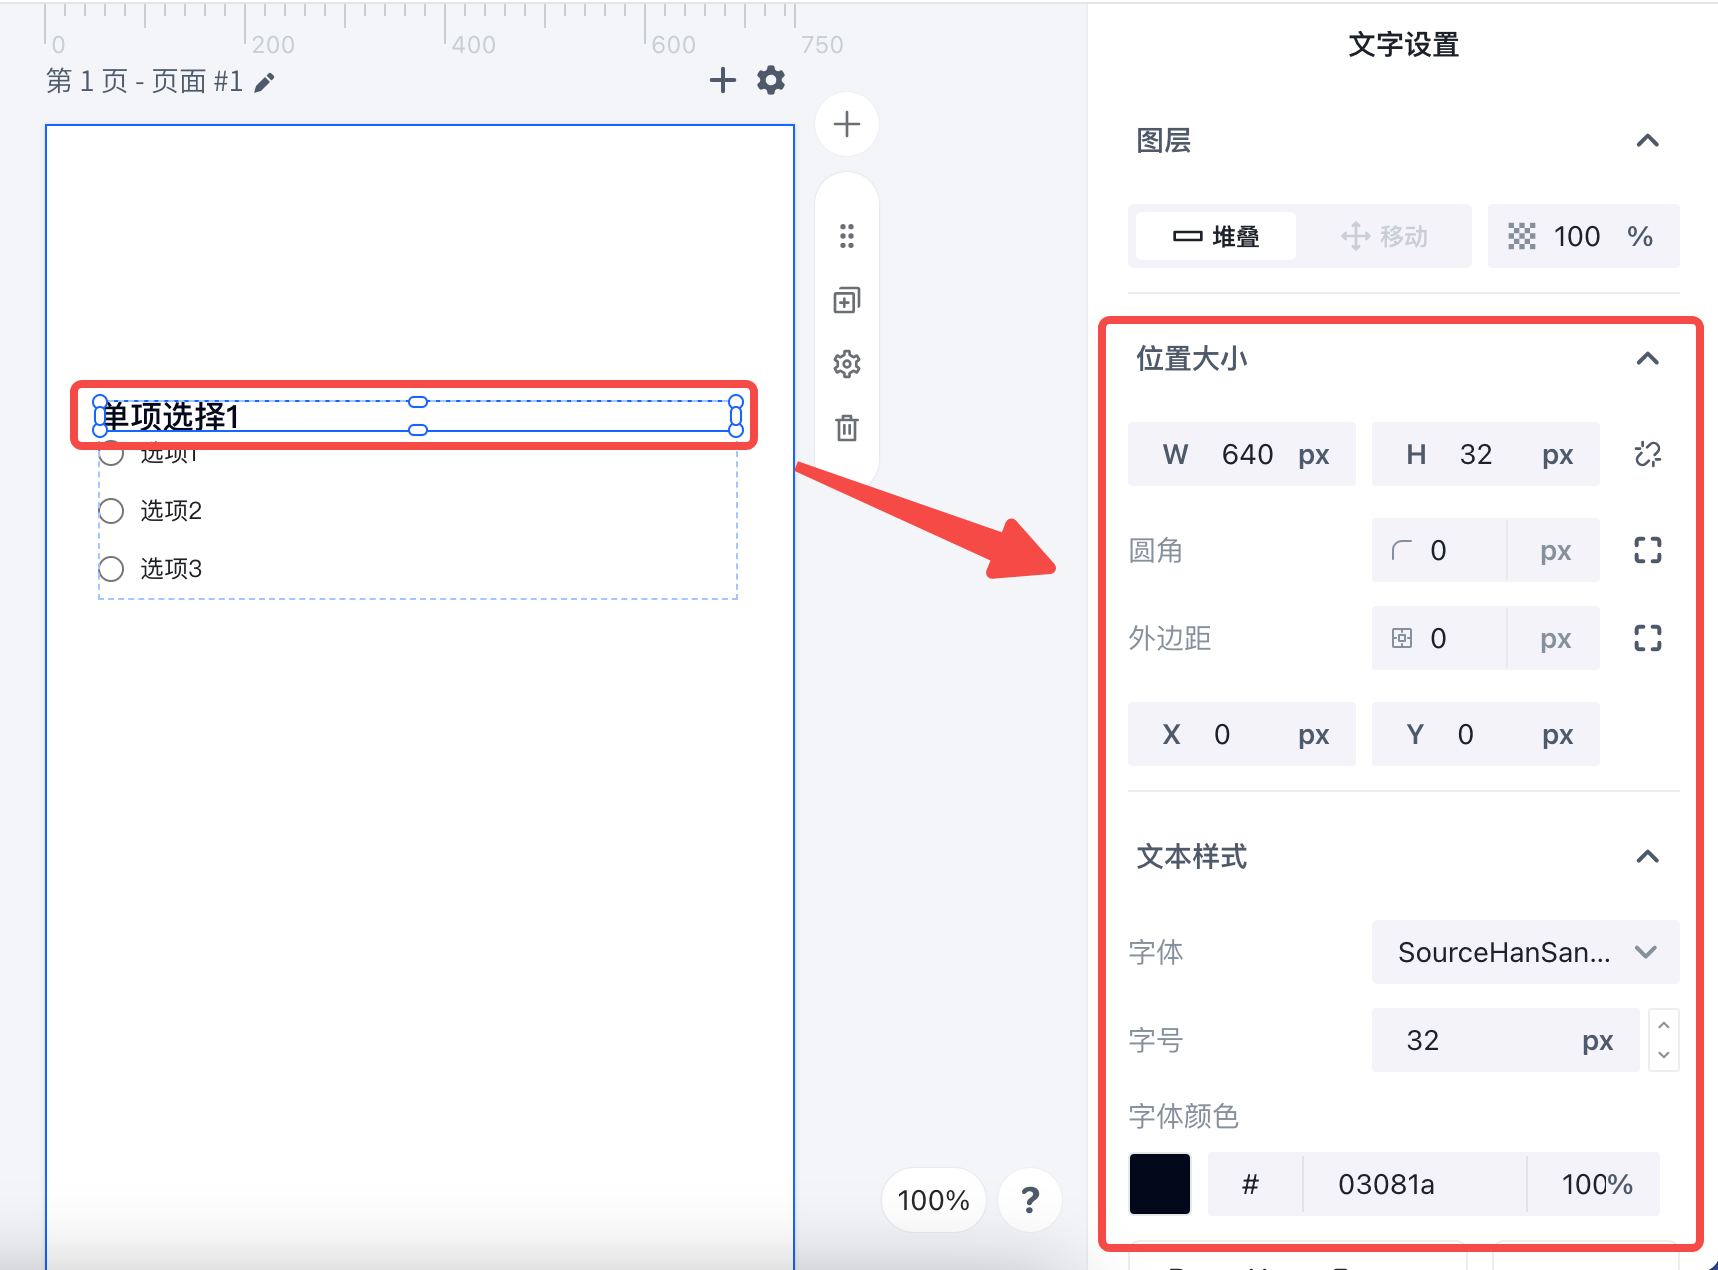Increase font size with up stepper
The height and width of the screenshot is (1270, 1718).
[1664, 1026]
